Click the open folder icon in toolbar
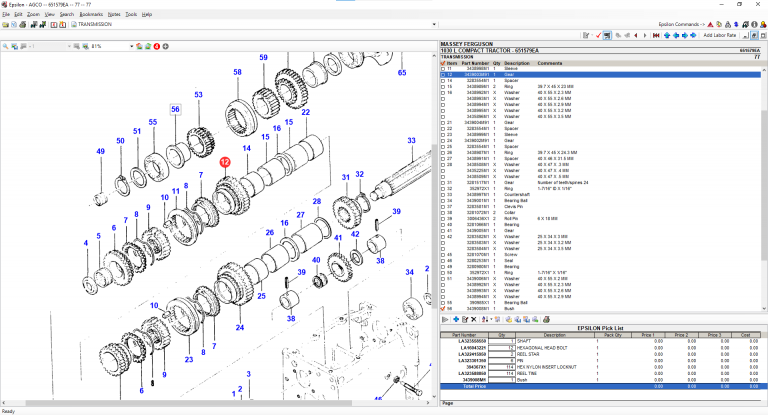The image size is (768, 415). 6,24
